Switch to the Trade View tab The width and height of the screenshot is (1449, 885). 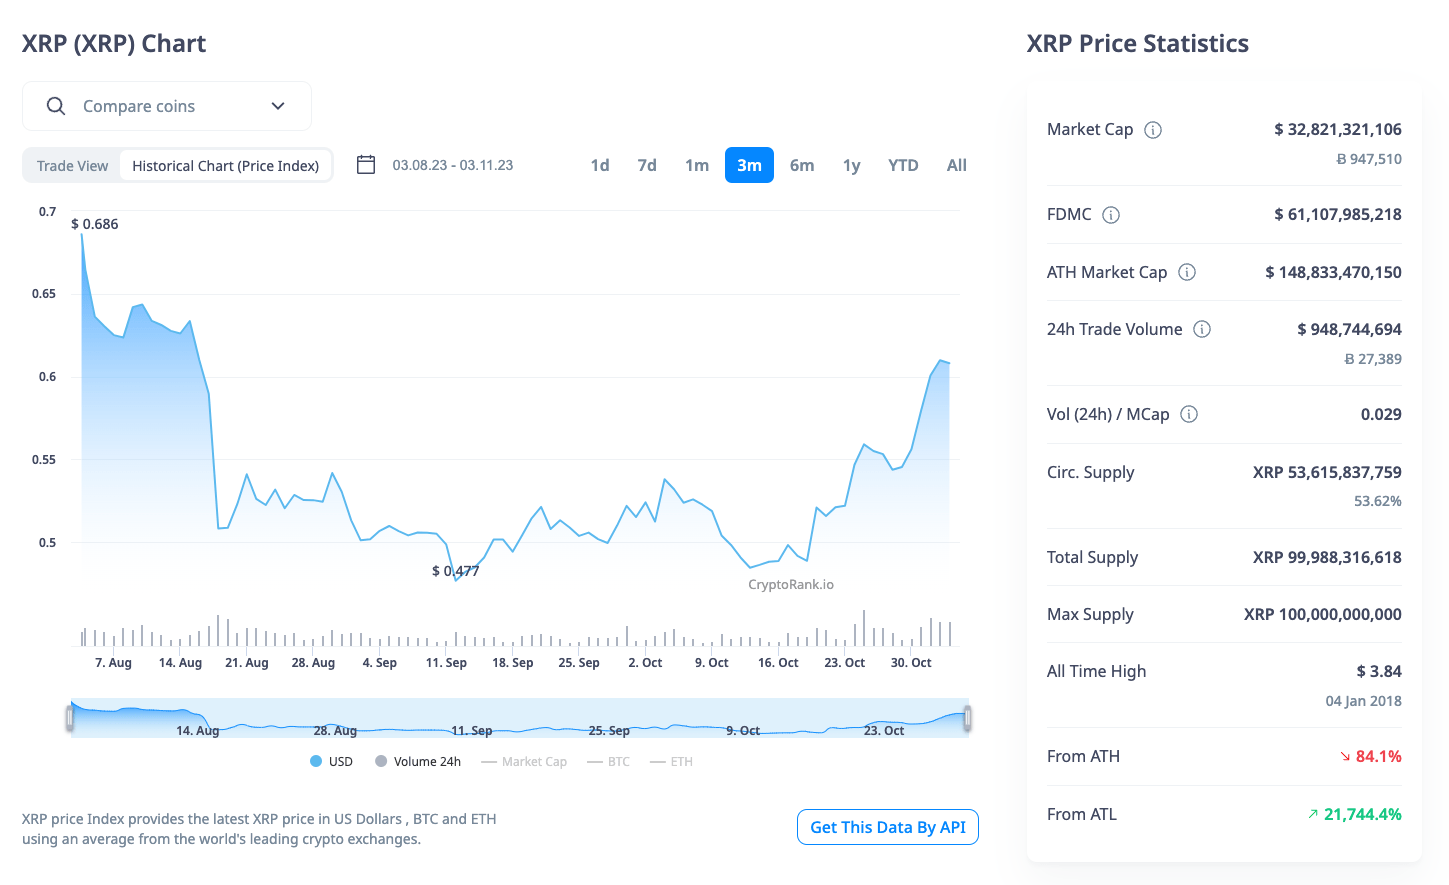pos(72,166)
